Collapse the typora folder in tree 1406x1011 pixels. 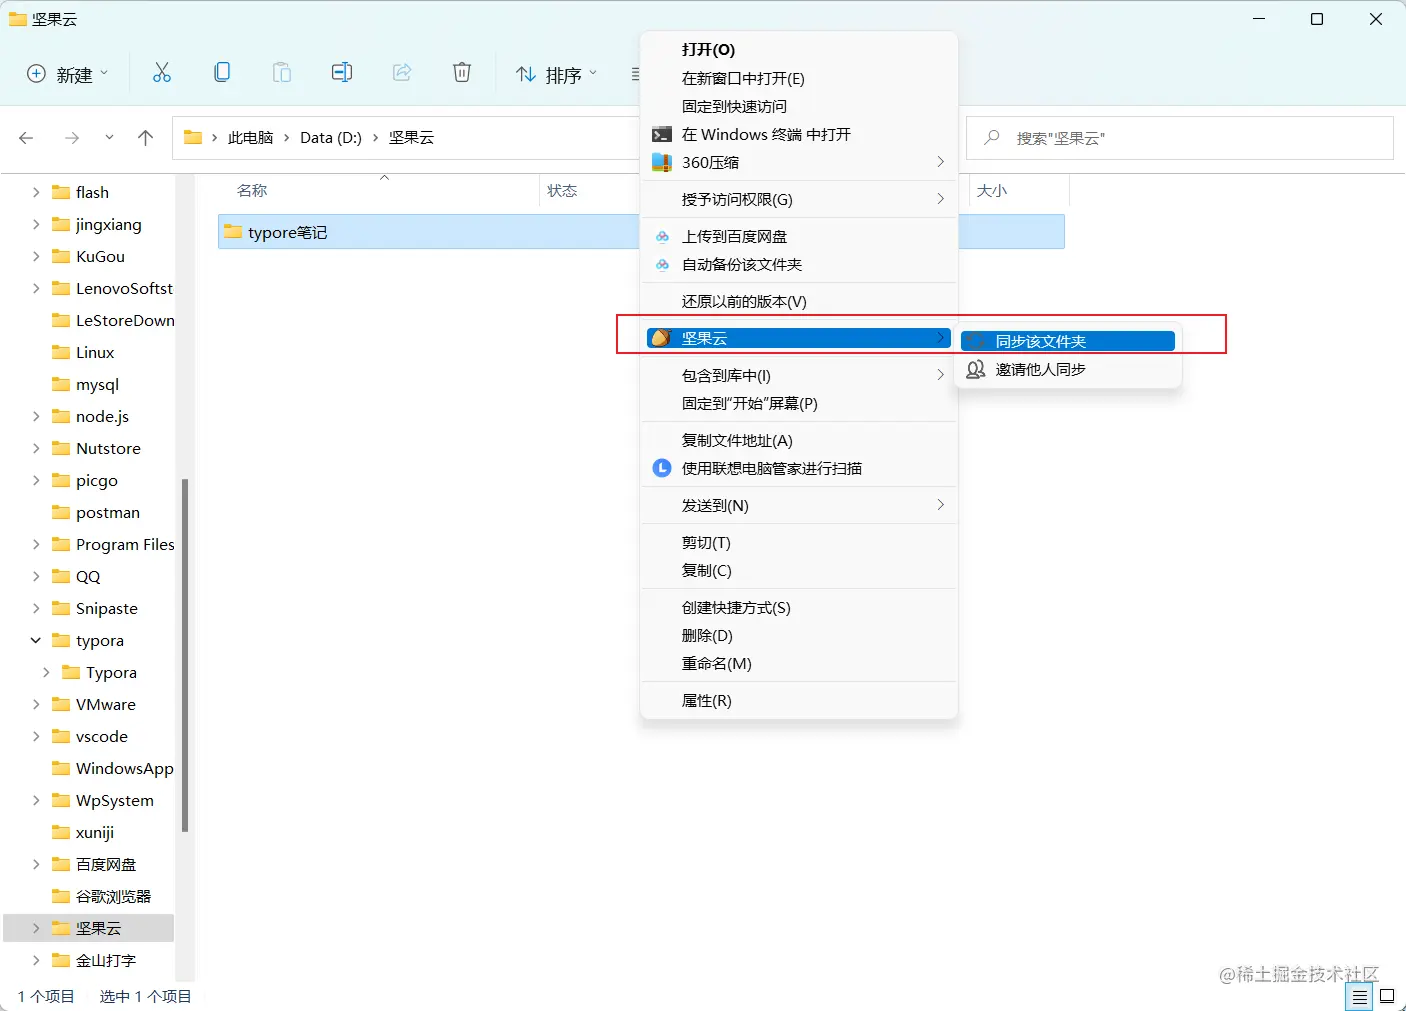(36, 640)
